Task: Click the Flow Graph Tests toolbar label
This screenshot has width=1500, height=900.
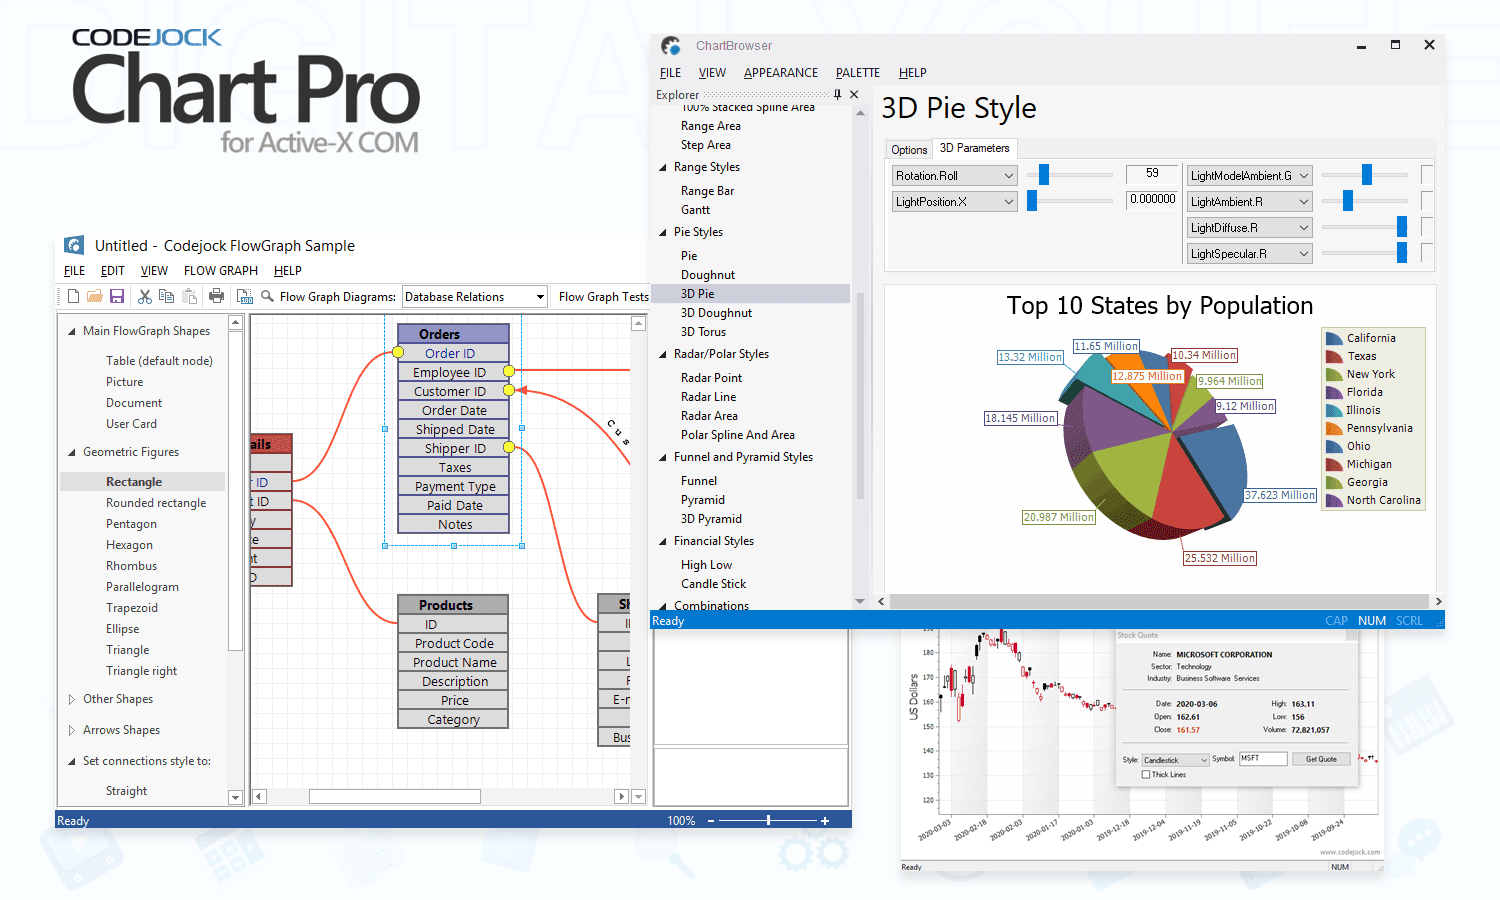Action: tap(604, 297)
